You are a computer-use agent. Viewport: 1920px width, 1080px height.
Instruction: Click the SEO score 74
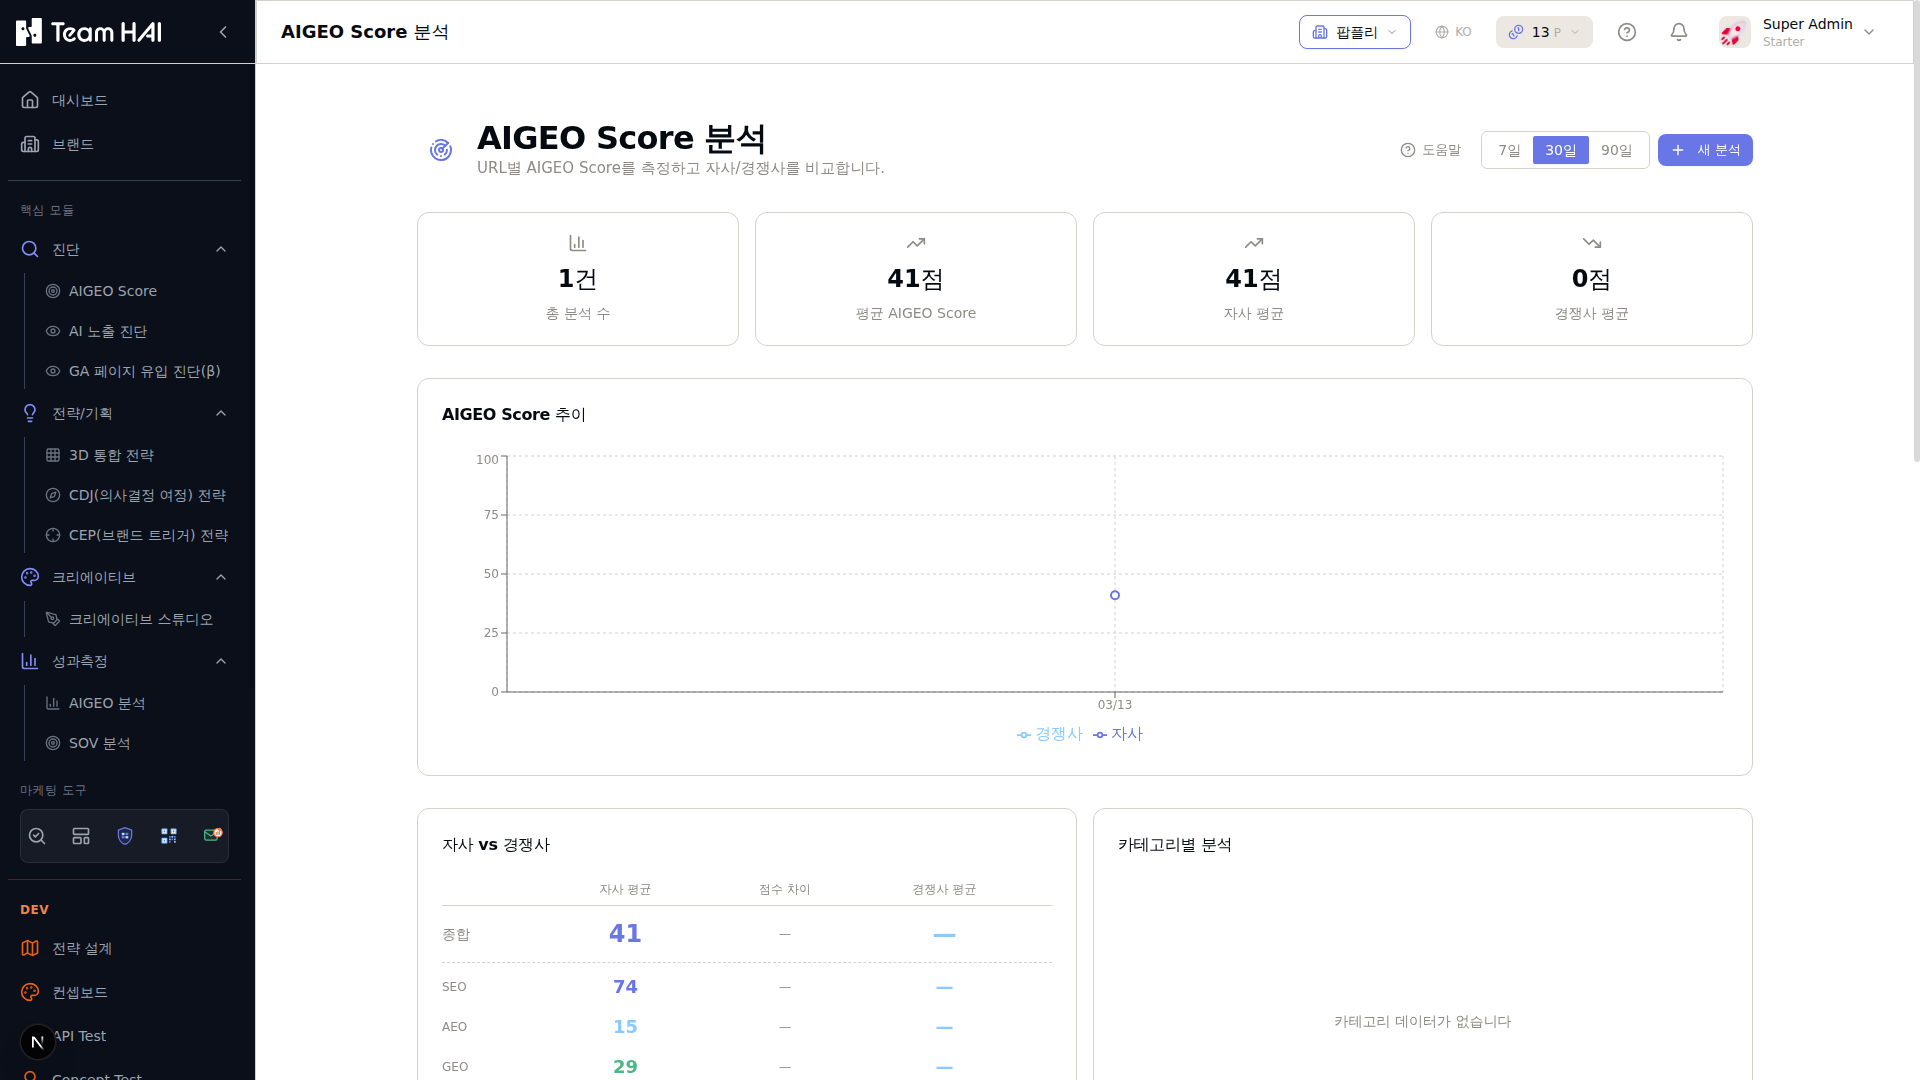click(x=625, y=987)
